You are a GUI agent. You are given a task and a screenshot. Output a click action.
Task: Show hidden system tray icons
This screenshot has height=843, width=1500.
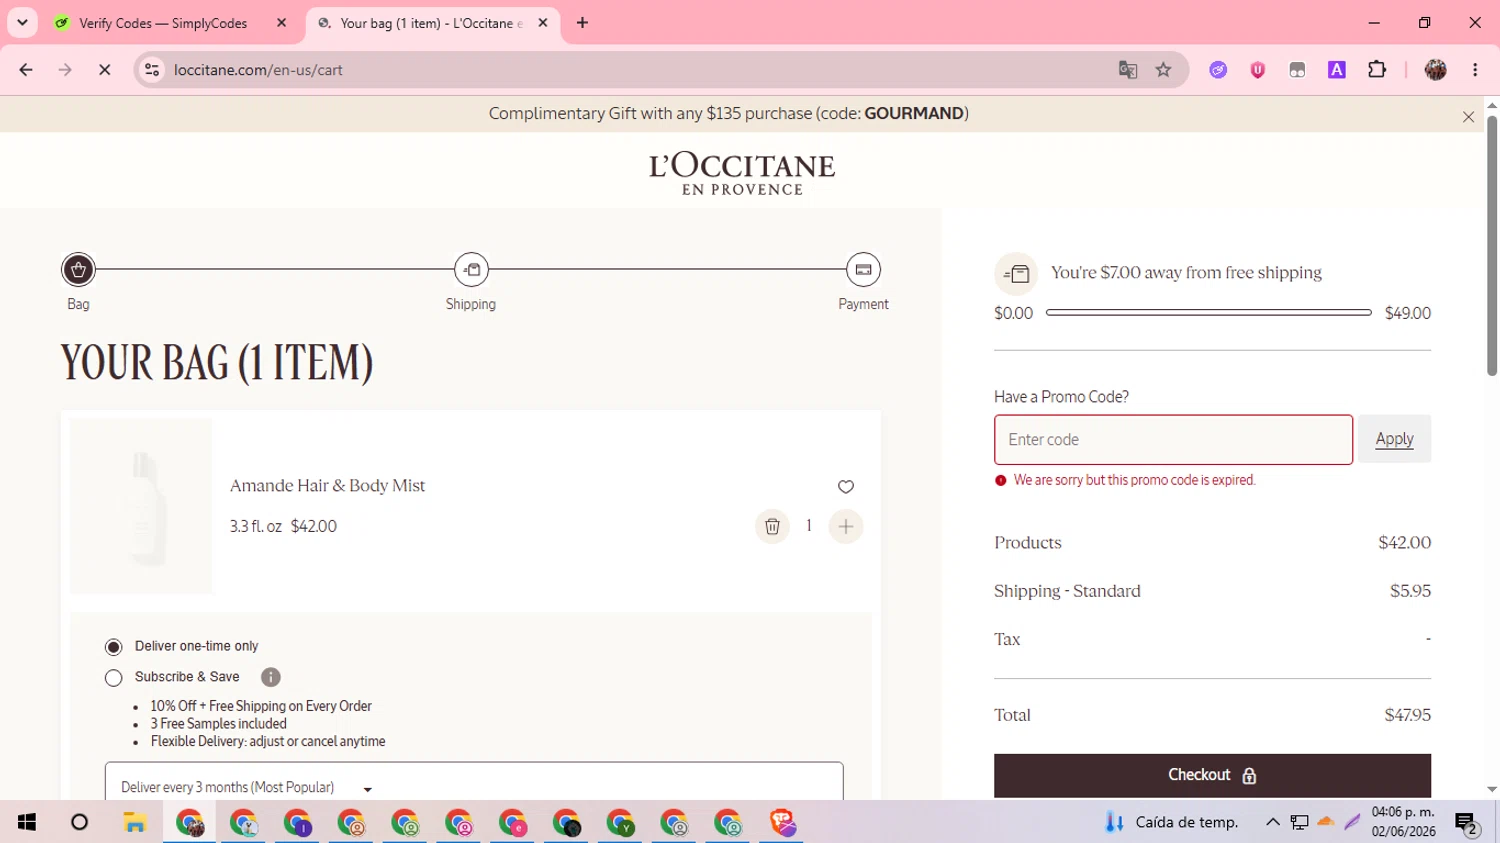point(1272,822)
